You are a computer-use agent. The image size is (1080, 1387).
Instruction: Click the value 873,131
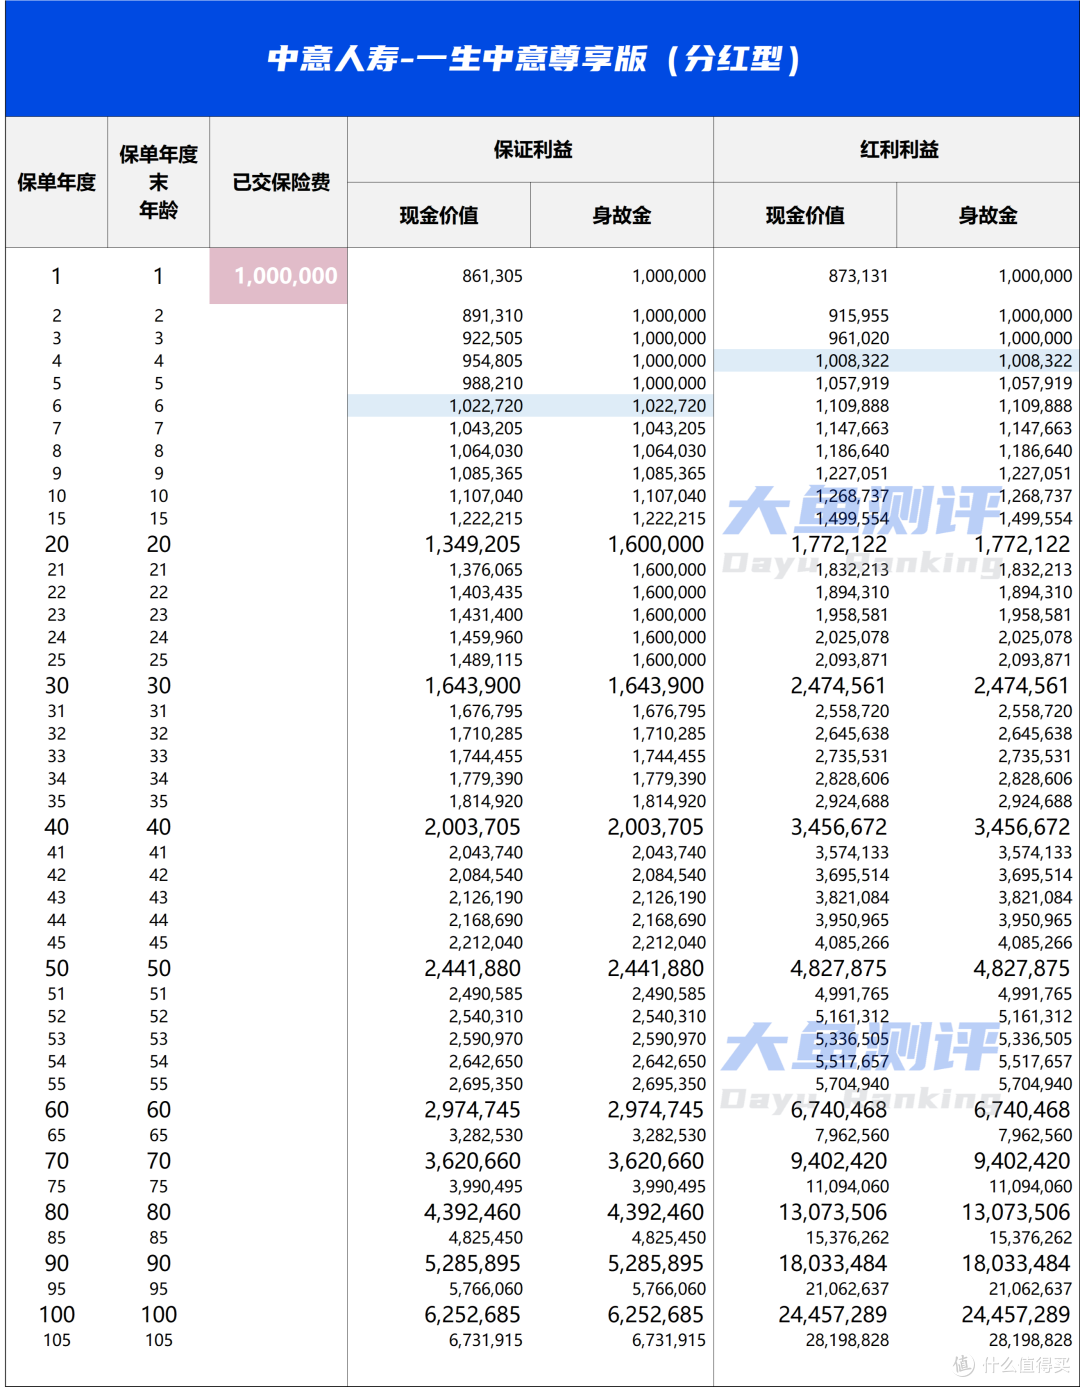click(858, 276)
